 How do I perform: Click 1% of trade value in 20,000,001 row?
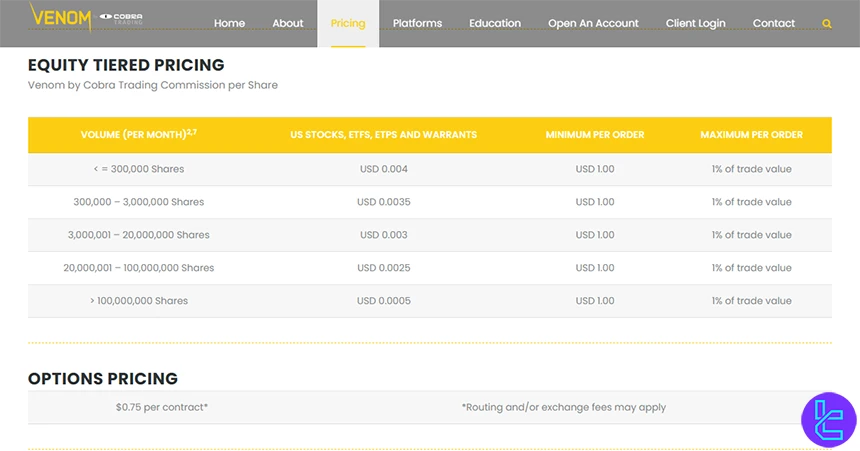click(x=751, y=268)
